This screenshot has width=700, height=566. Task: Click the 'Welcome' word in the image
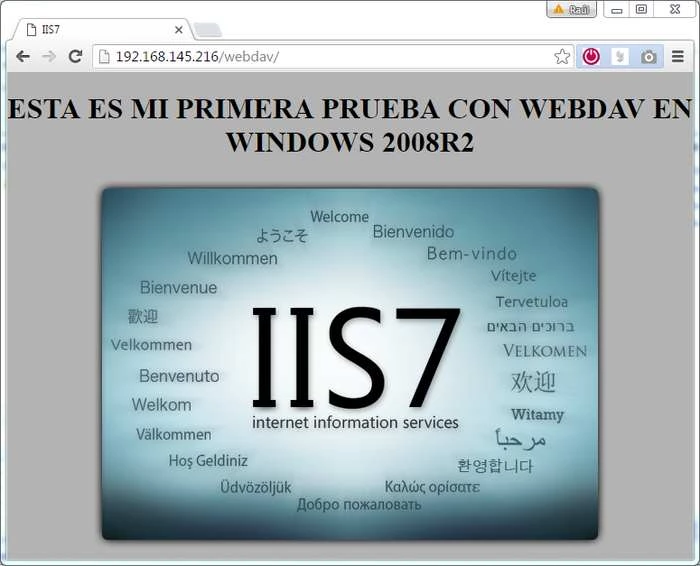[339, 217]
